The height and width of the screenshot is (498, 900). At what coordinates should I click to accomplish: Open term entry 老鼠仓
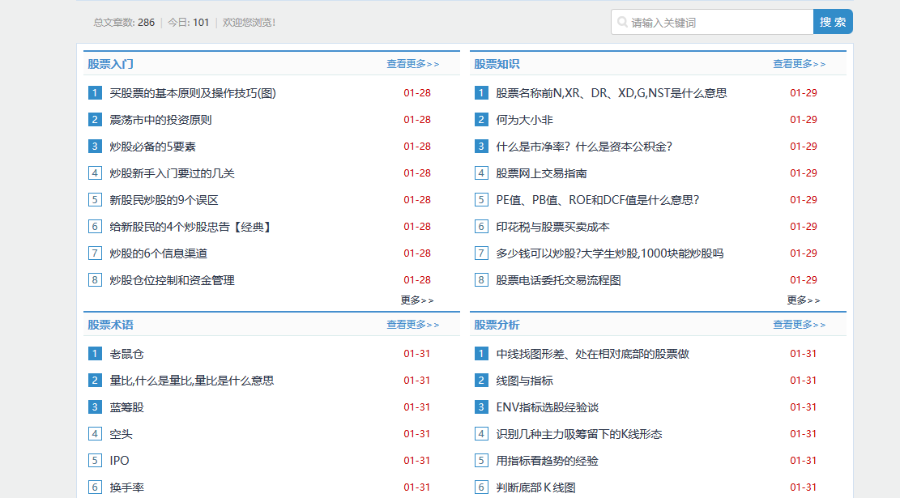(127, 354)
